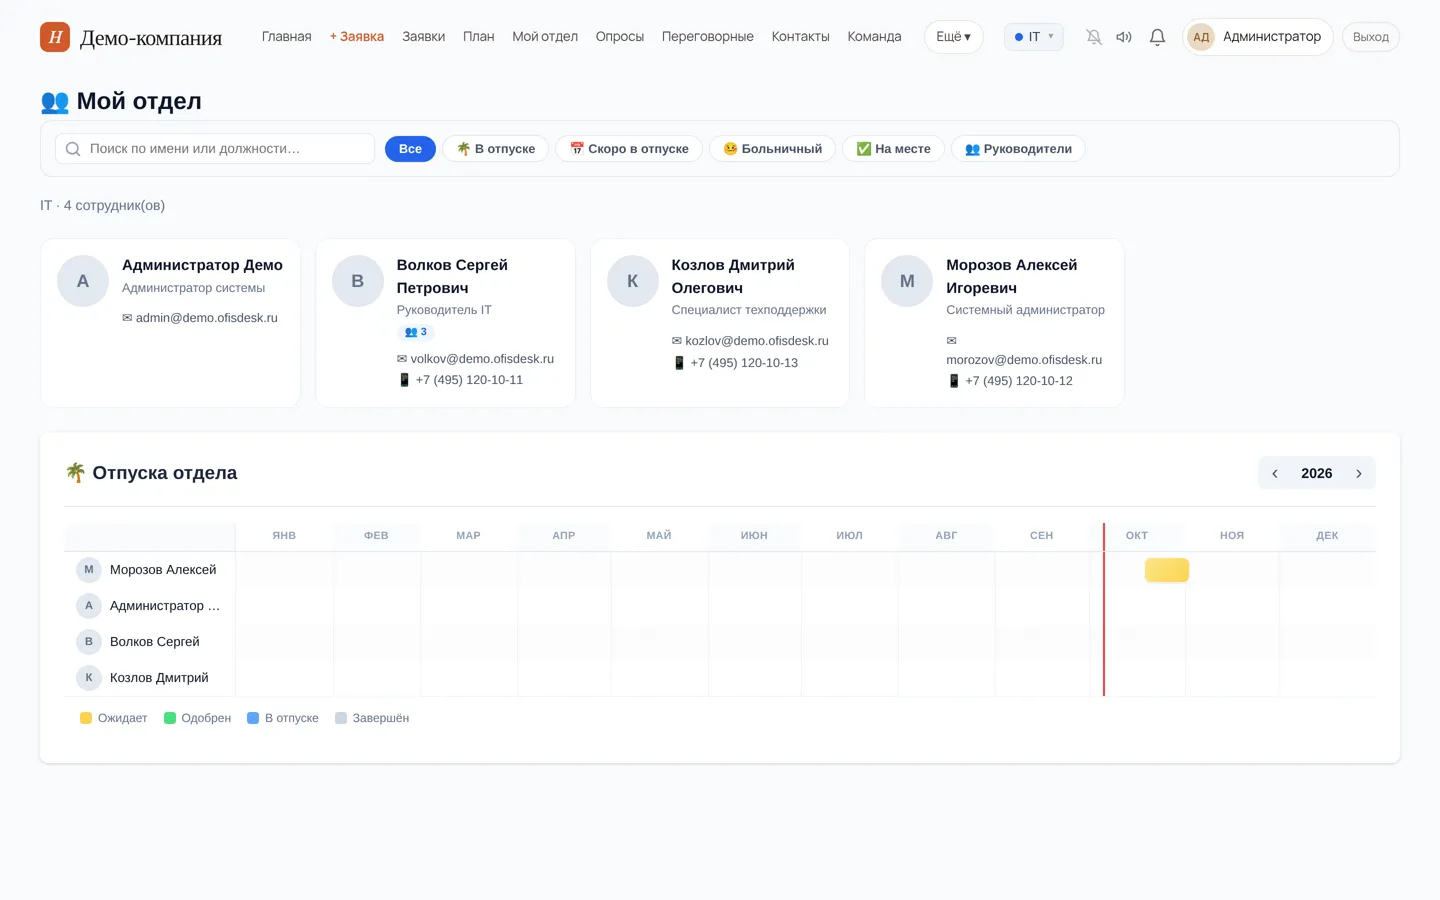The width and height of the screenshot is (1440, 900).
Task: Click the ДЕК month header
Action: click(x=1327, y=536)
